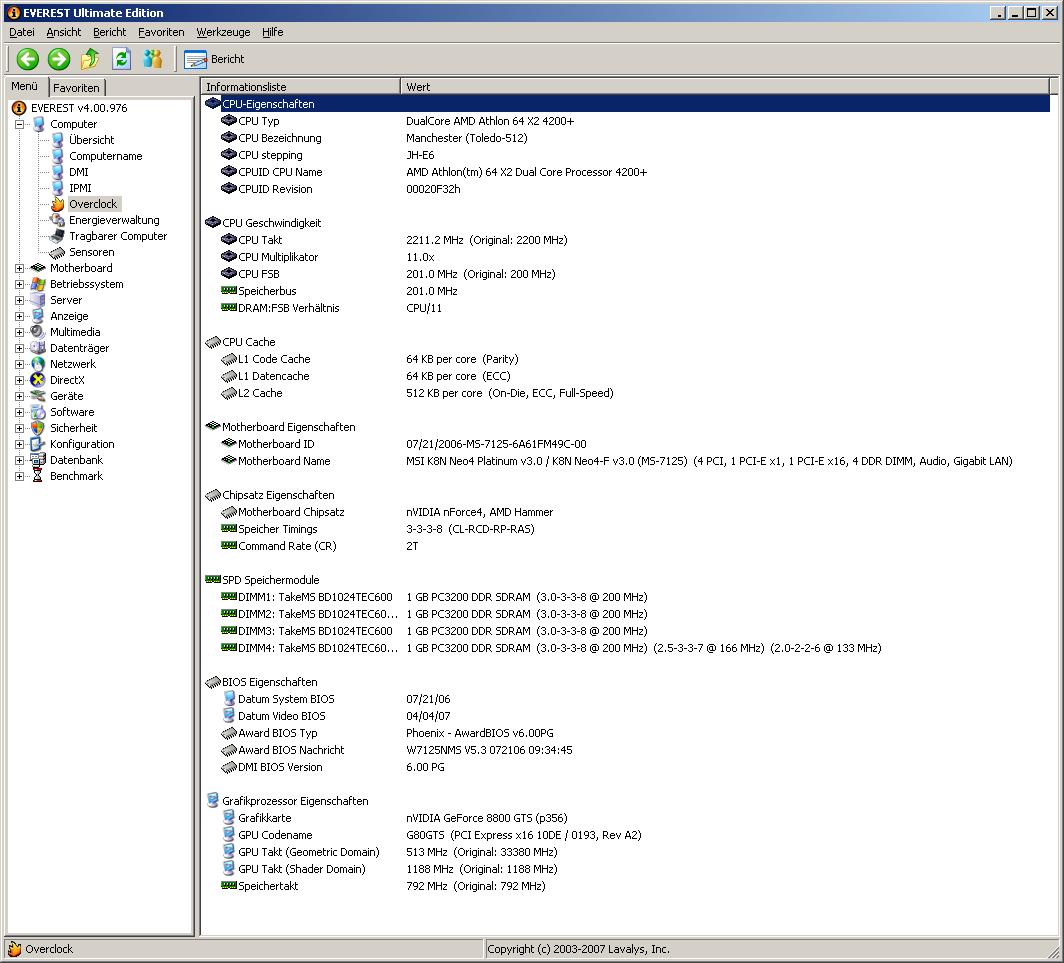Viewport: 1064px width, 963px height.
Task: Switch to the Favoriten sidebar tab
Action: (77, 88)
